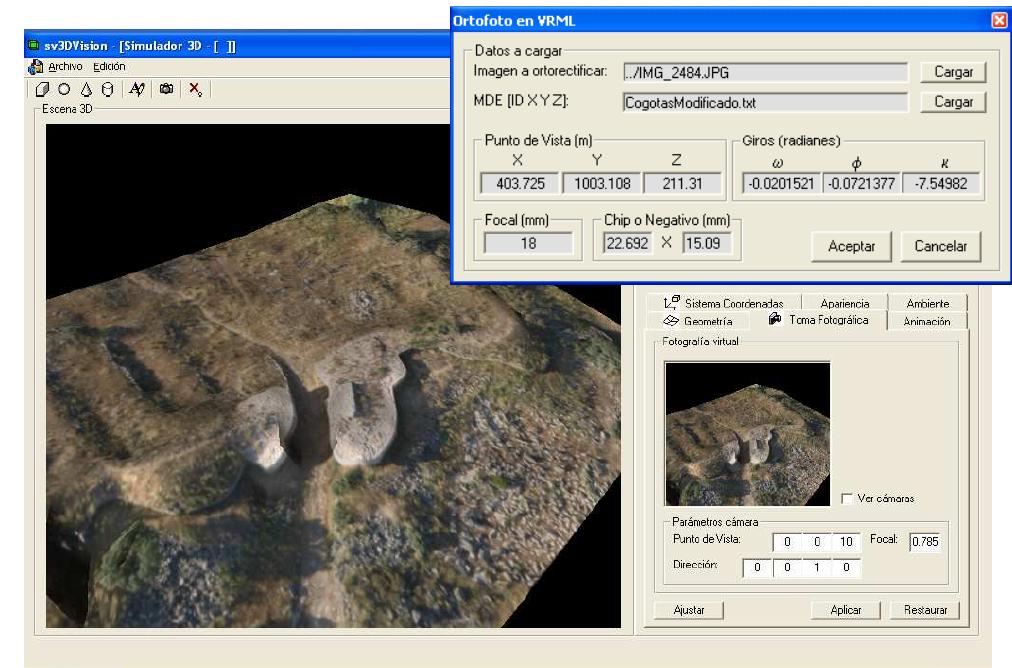Click the Ajustar button
This screenshot has height=668, width=1012.
pyautogui.click(x=689, y=610)
